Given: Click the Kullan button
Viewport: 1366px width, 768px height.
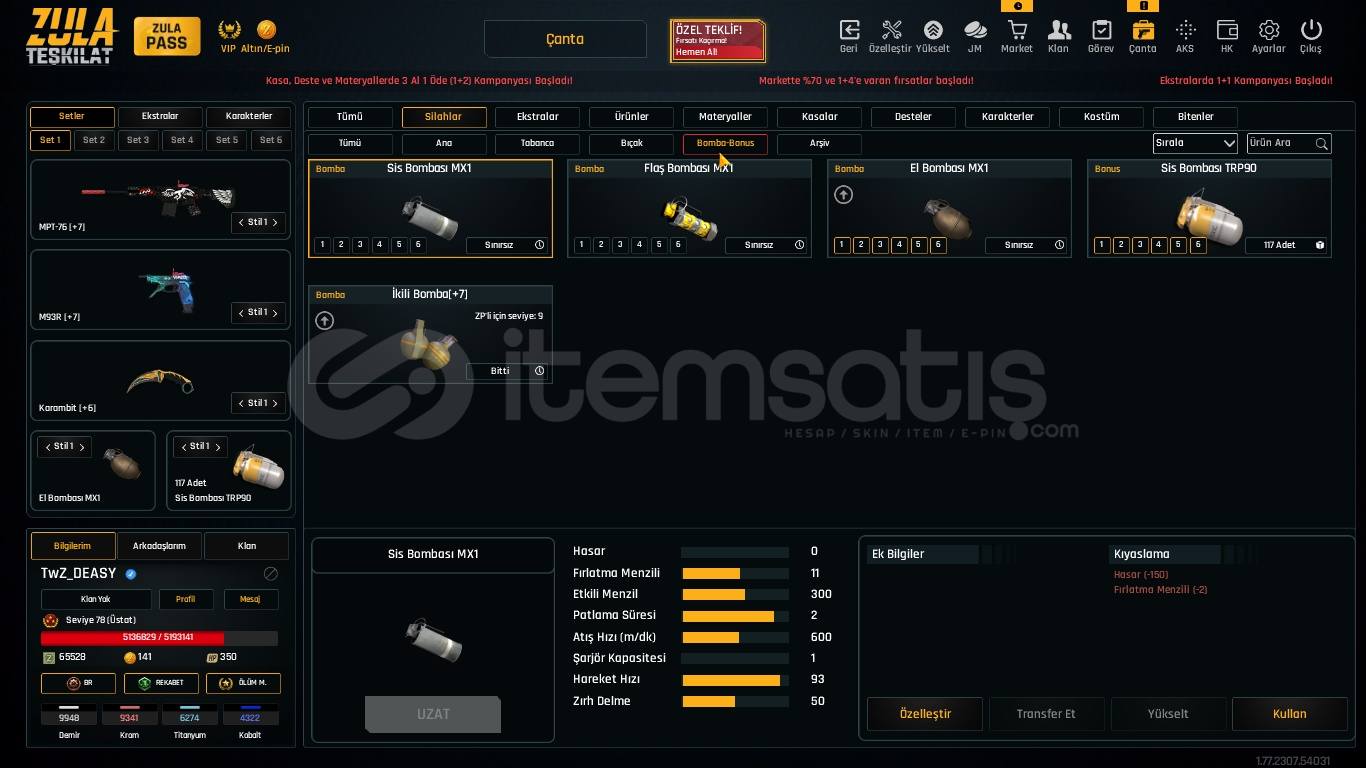Looking at the screenshot, I should 1289,714.
